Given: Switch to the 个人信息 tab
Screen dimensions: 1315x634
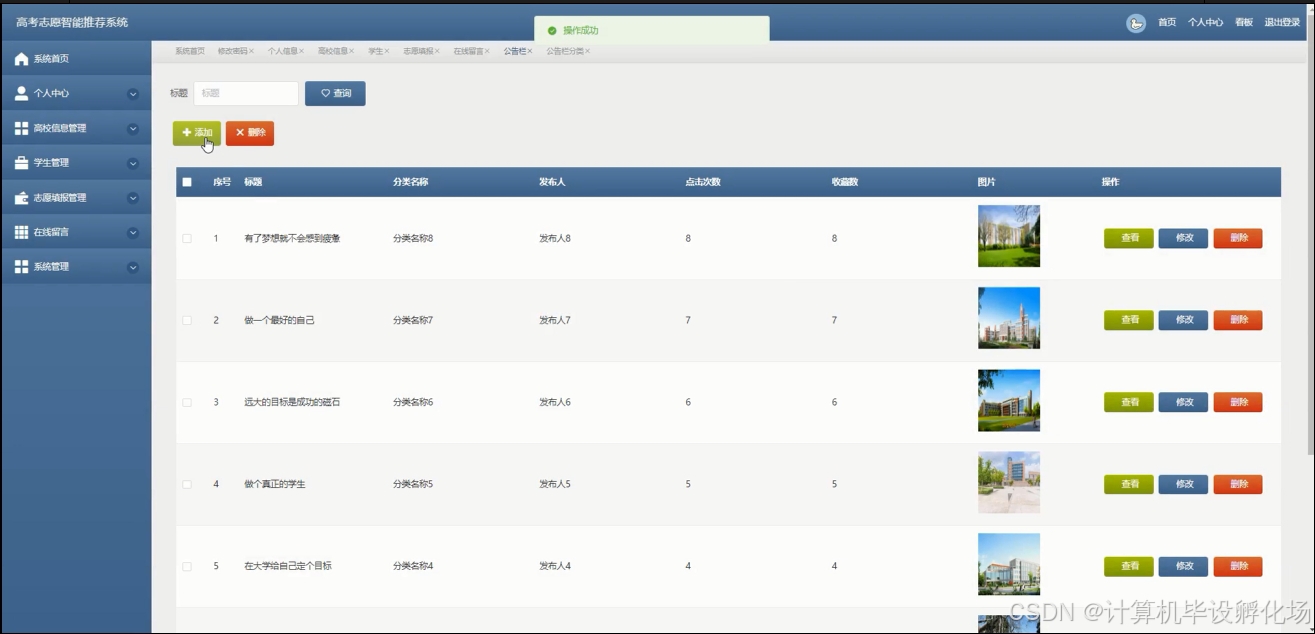Looking at the screenshot, I should (282, 51).
